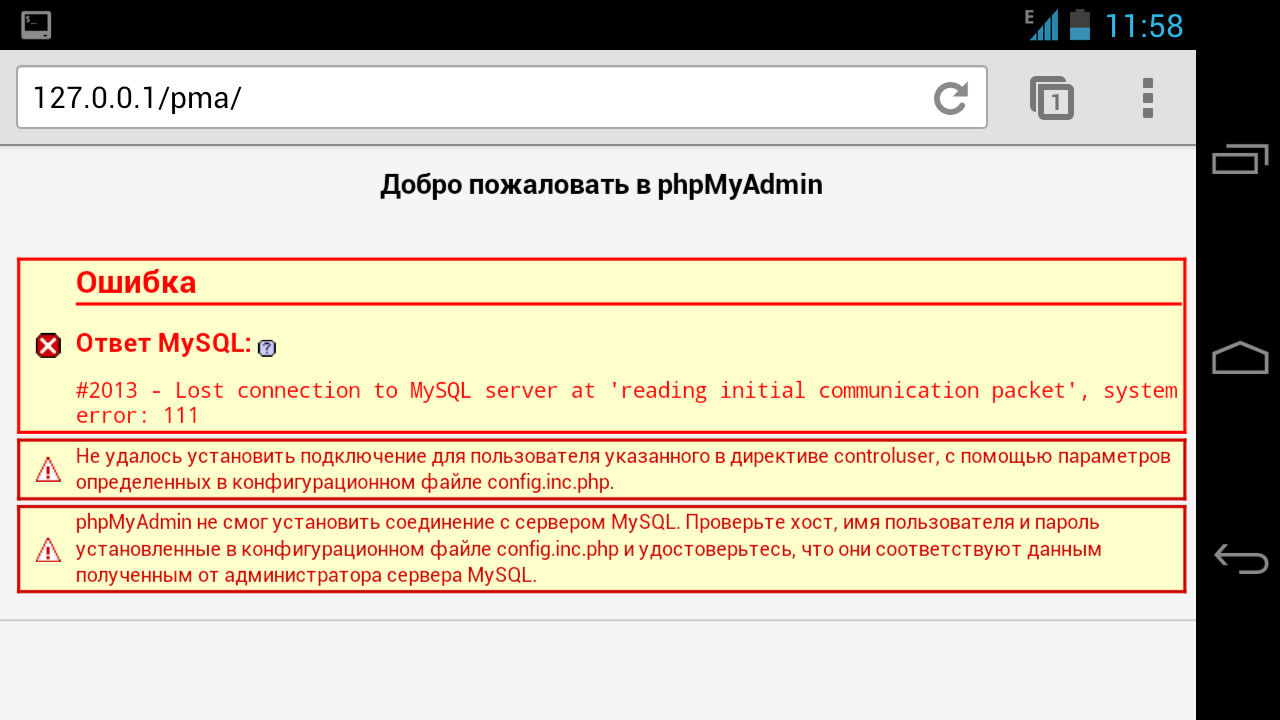Tap the Android home button
Image resolution: width=1280 pixels, height=720 pixels.
(1240, 358)
